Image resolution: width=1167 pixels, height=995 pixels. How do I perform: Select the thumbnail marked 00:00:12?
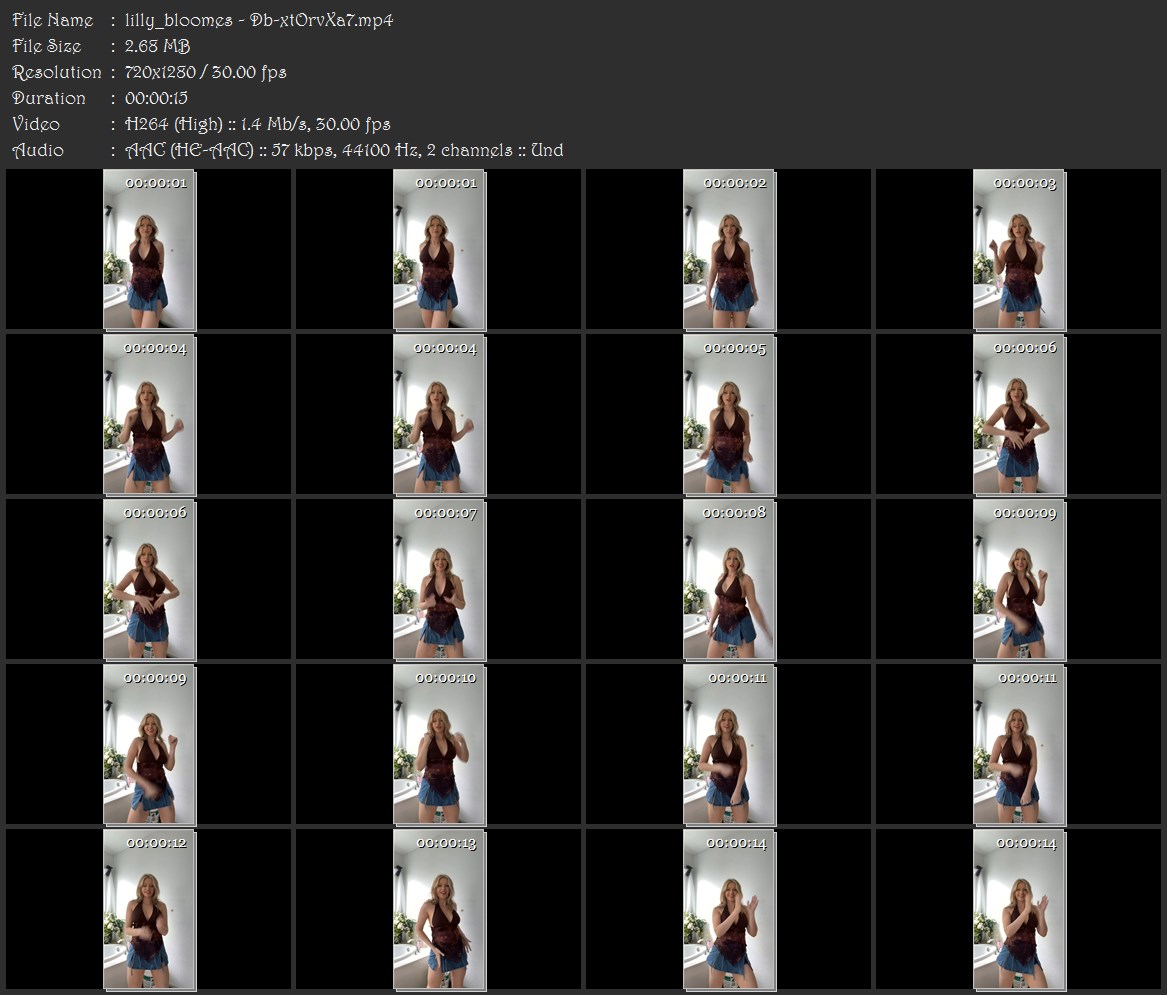[149, 910]
